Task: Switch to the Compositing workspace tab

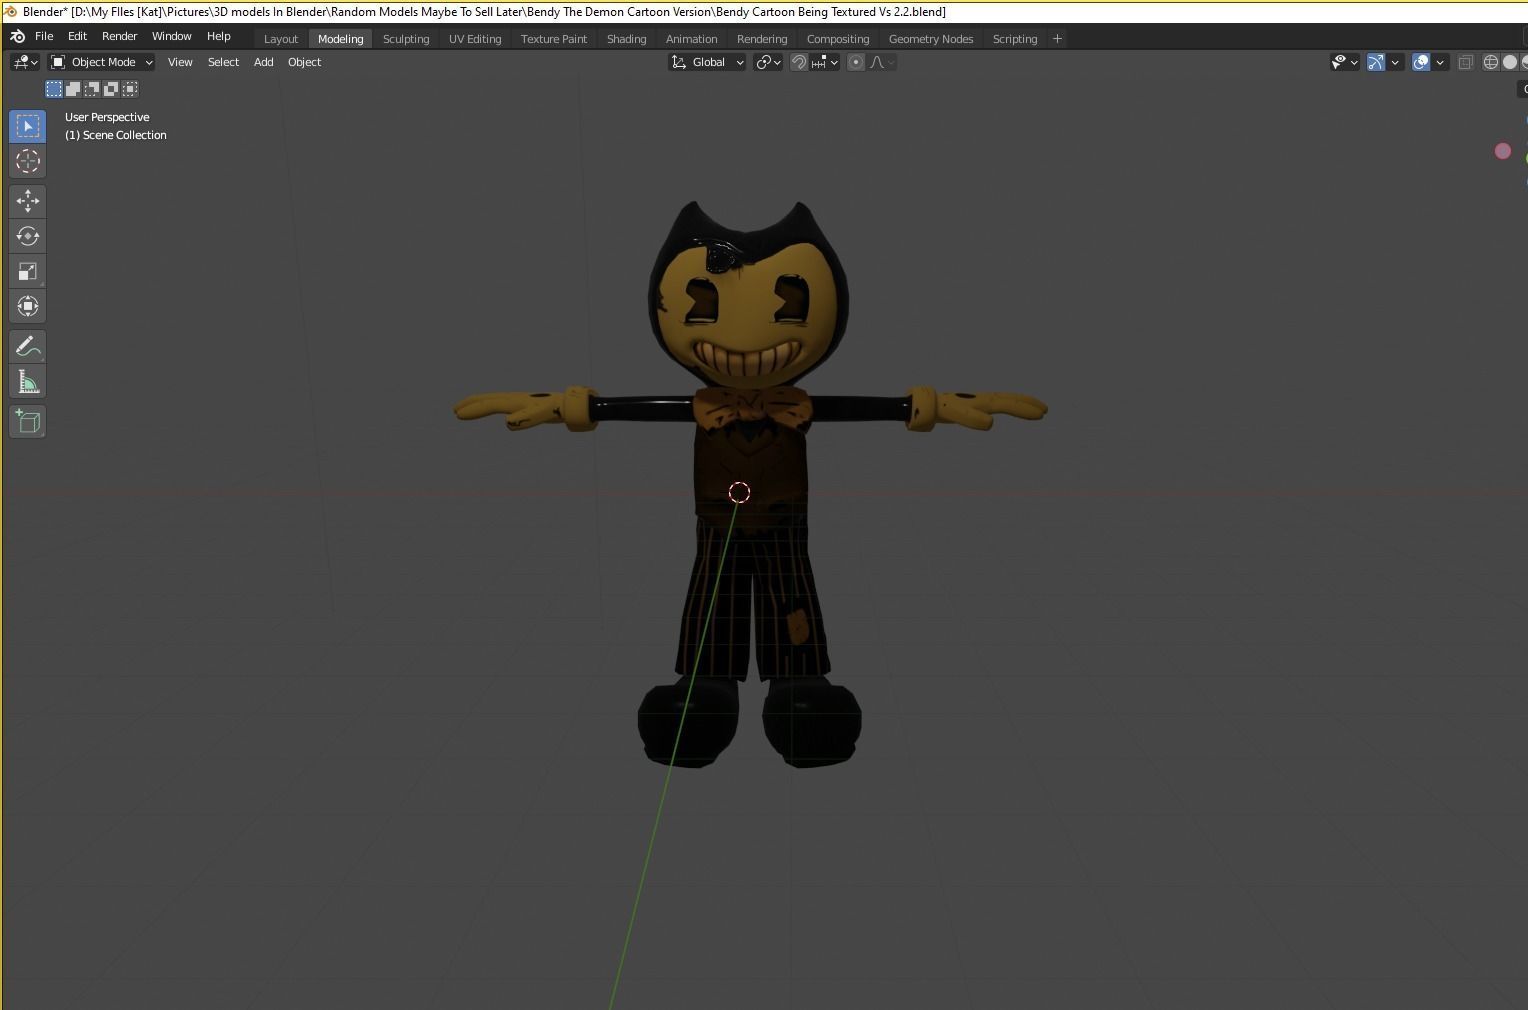Action: [838, 38]
